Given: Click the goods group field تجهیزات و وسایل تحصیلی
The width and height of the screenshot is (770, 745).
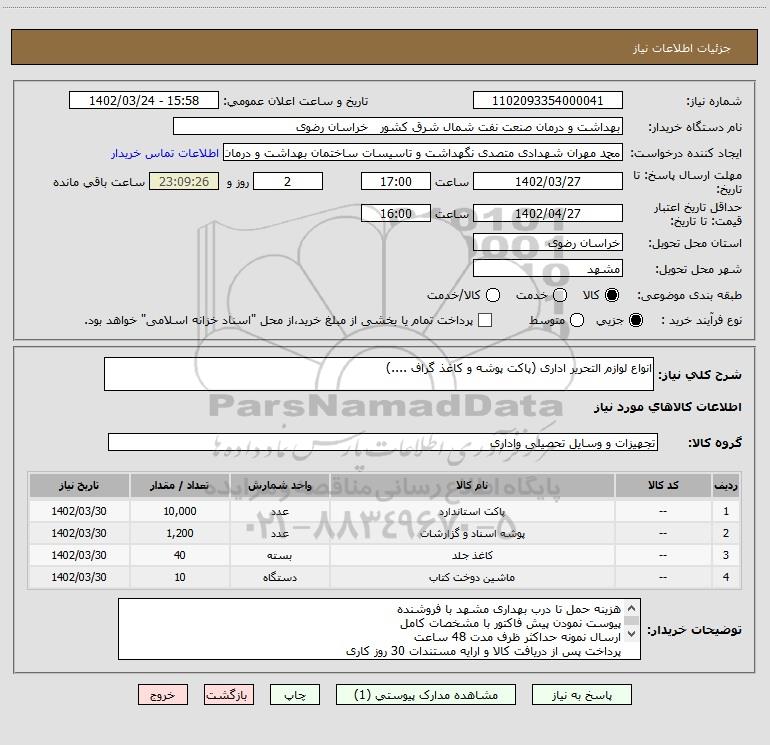Looking at the screenshot, I should point(383,442).
